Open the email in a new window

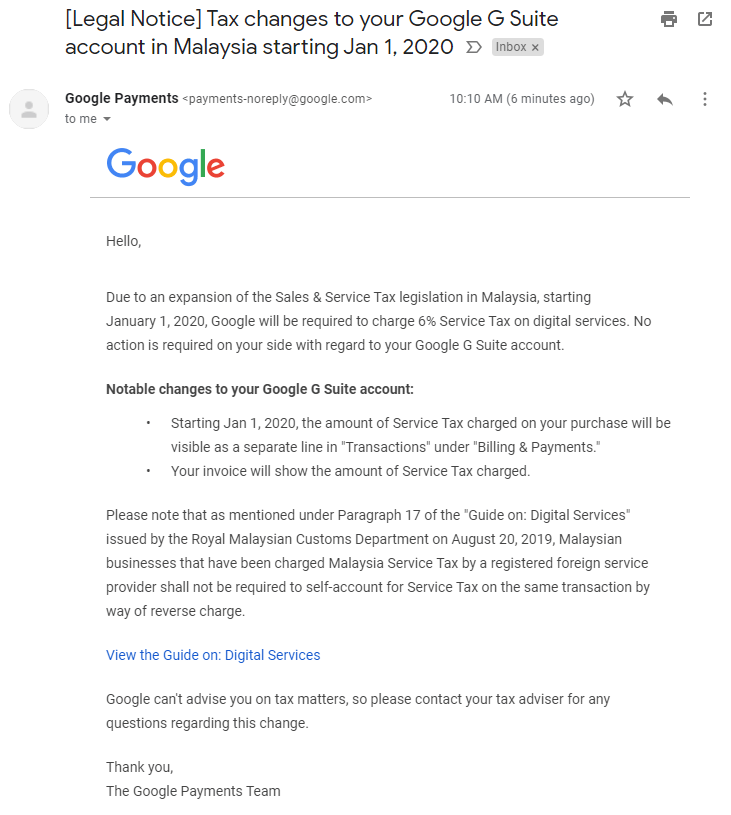(x=704, y=19)
